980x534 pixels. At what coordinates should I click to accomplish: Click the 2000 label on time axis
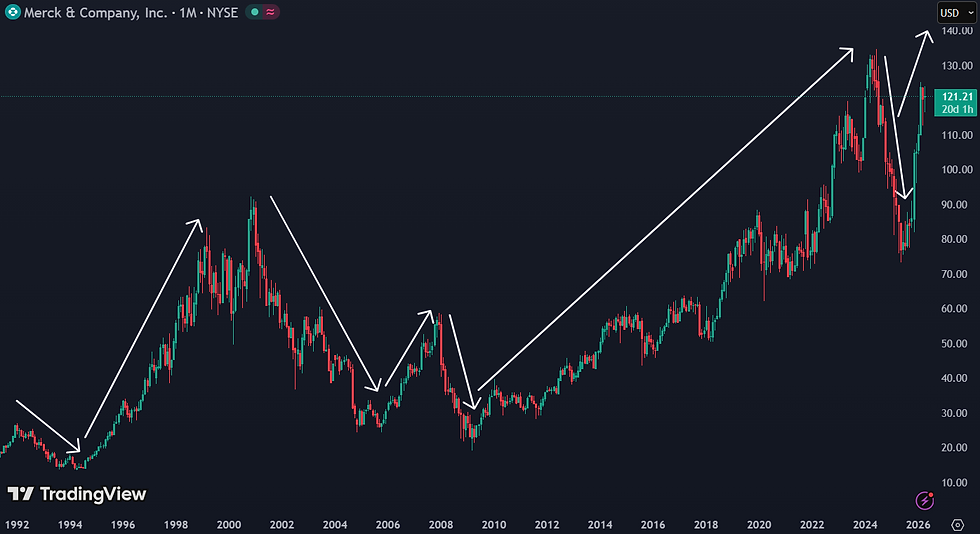click(229, 525)
